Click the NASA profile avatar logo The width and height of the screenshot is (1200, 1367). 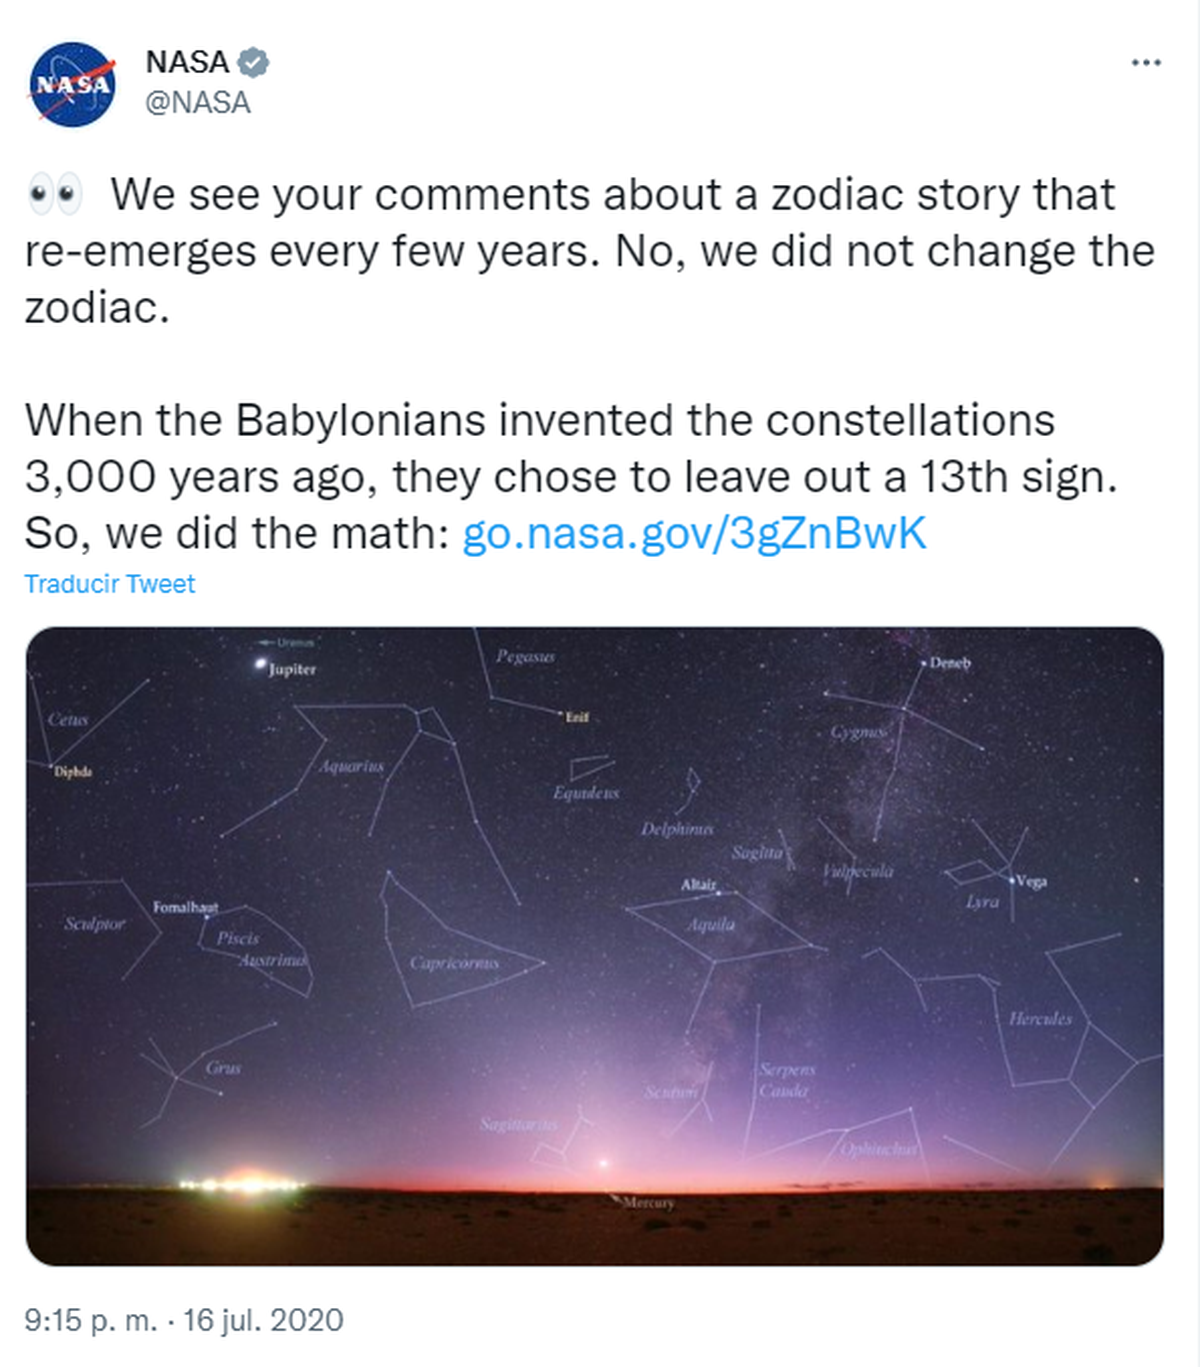coord(73,85)
